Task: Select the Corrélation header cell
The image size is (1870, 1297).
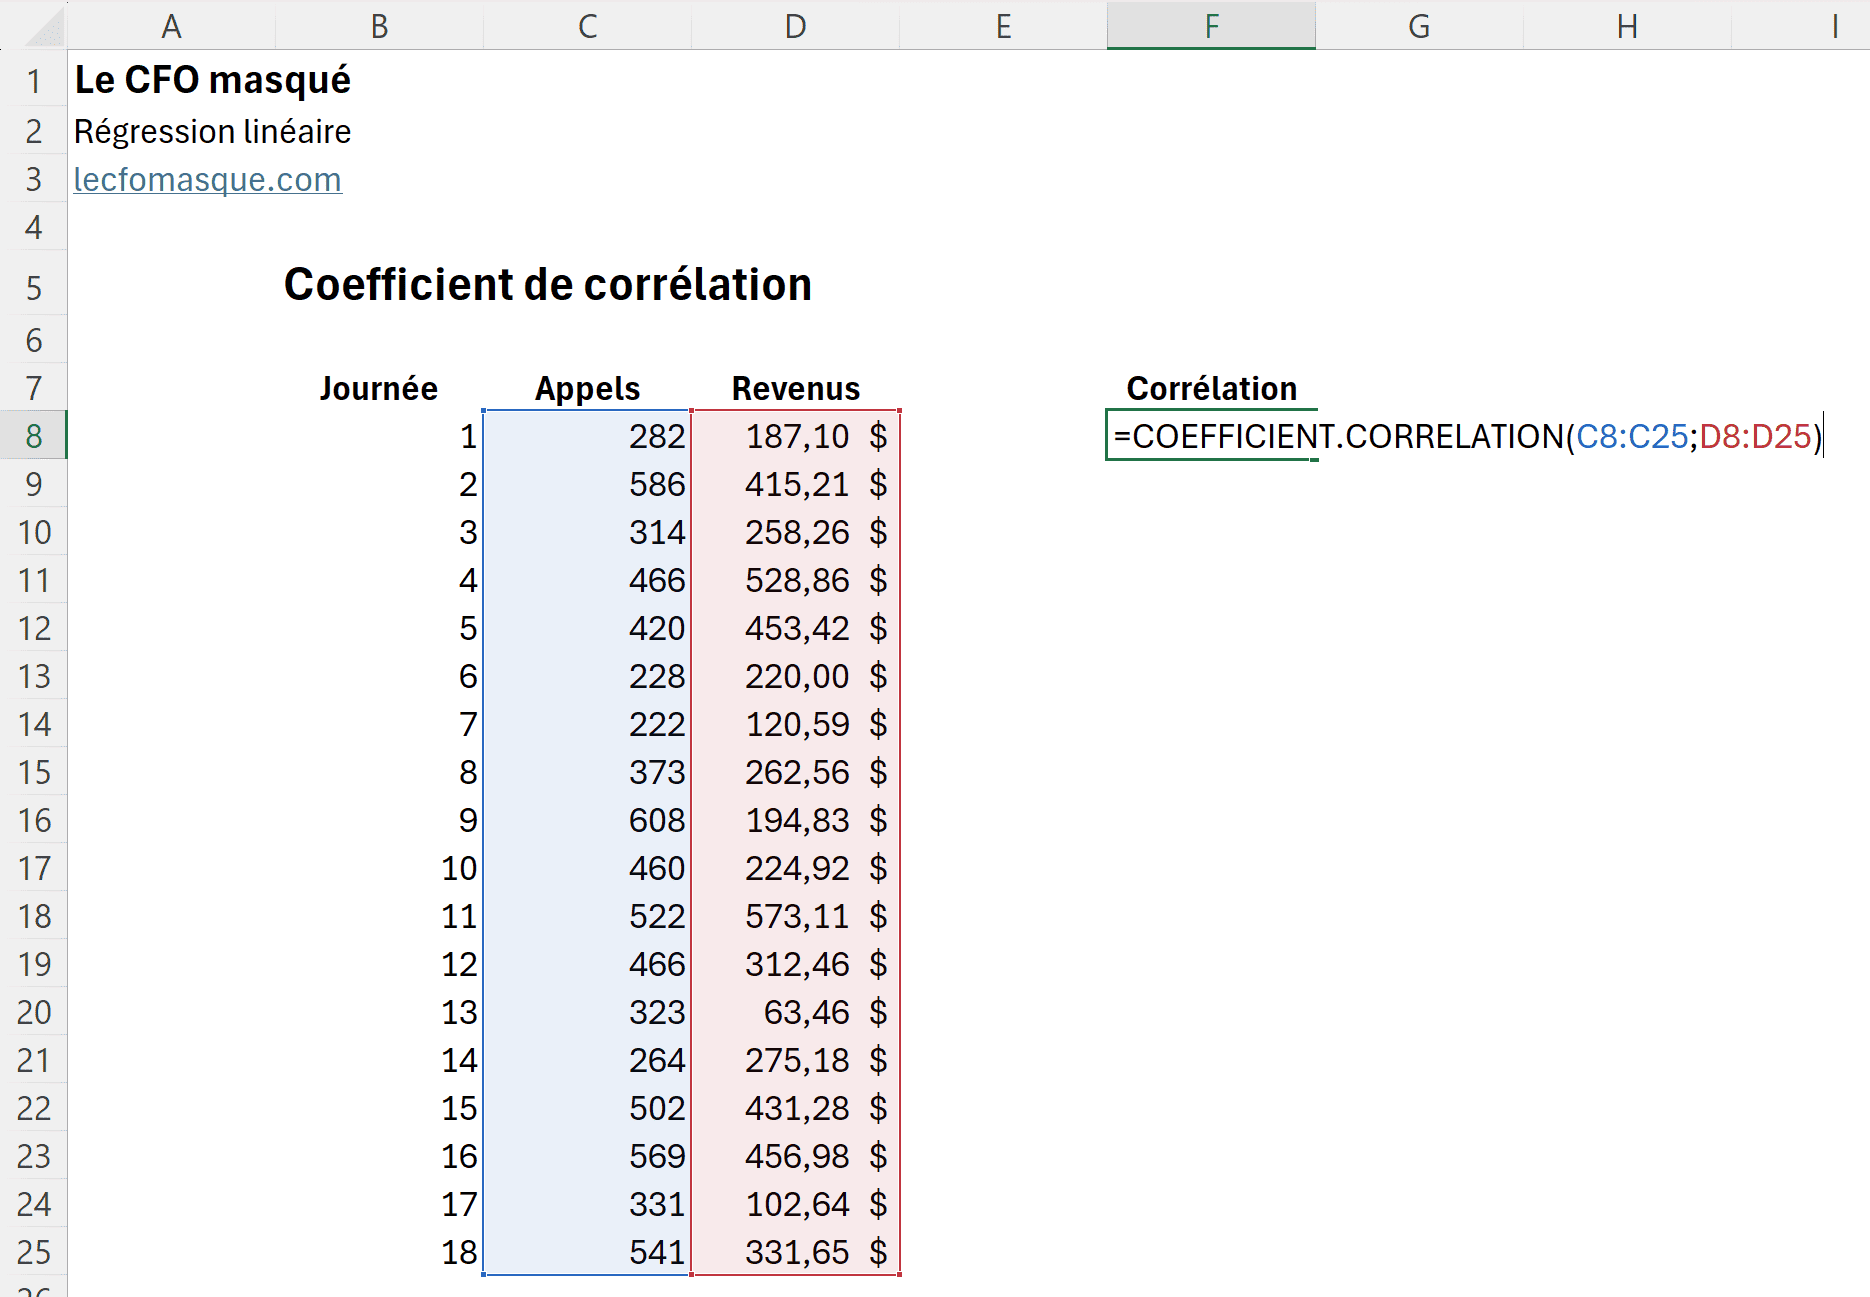Action: (1212, 388)
